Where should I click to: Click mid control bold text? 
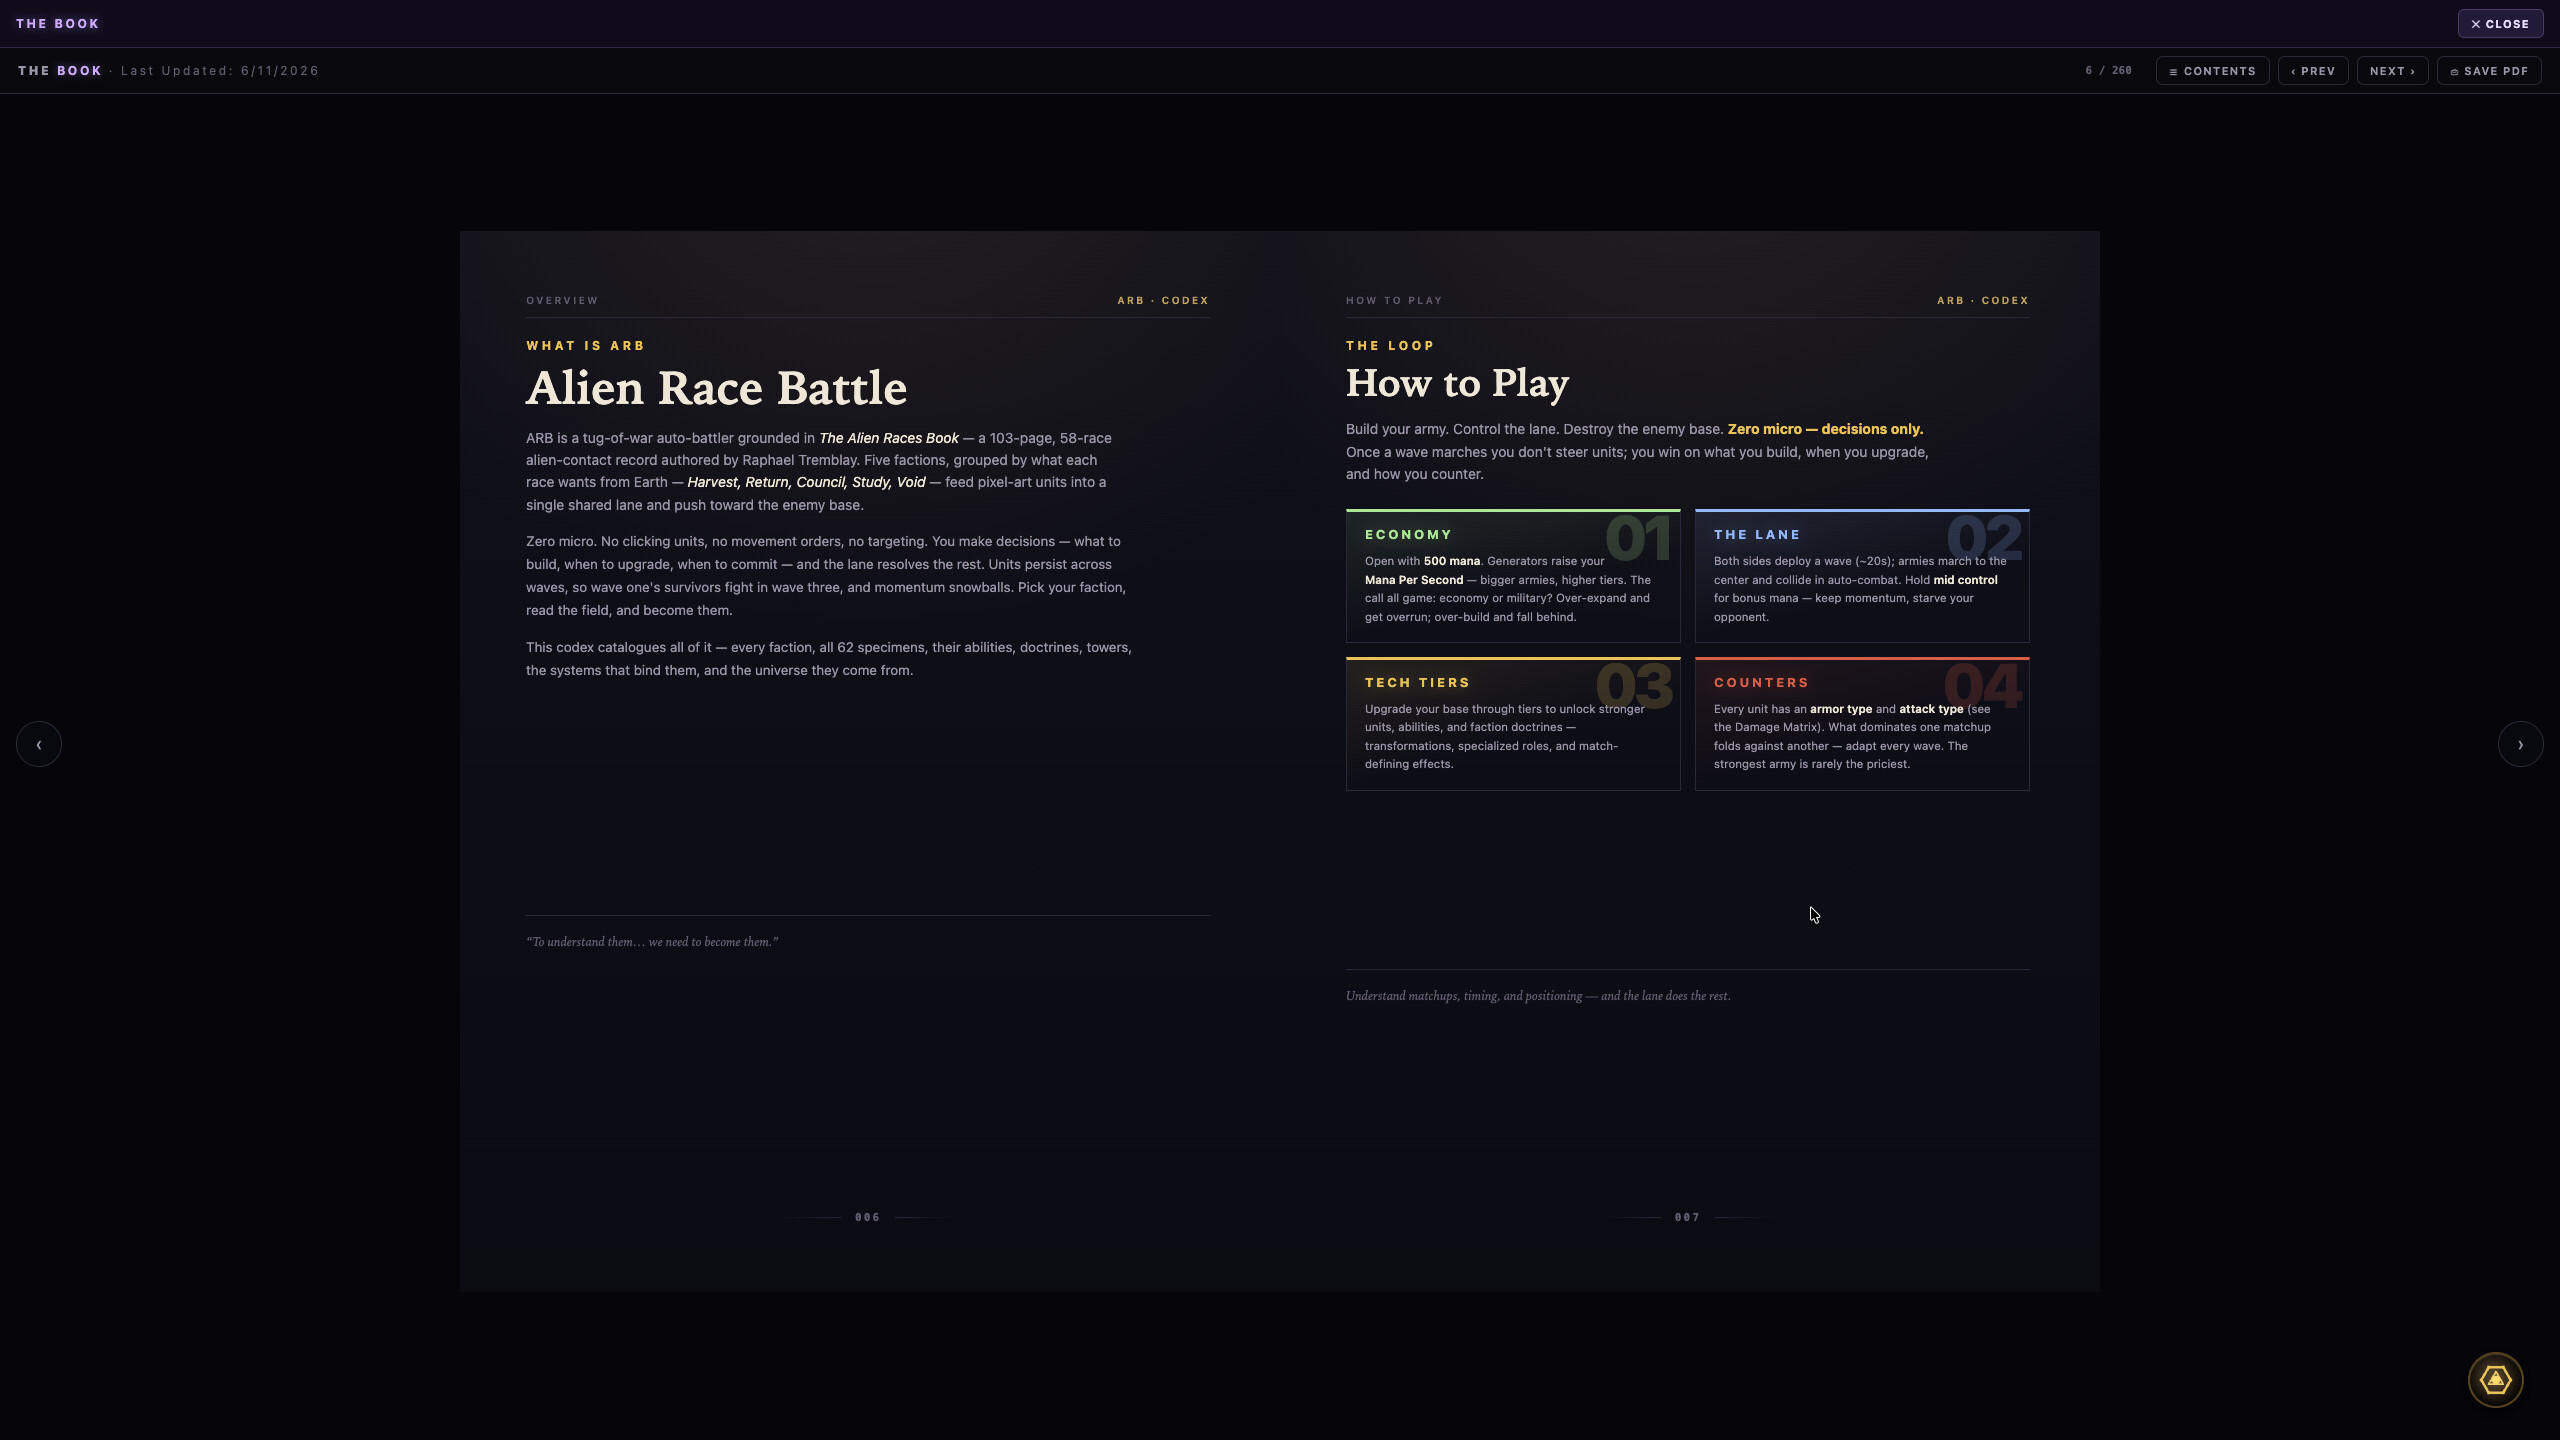[1965, 580]
